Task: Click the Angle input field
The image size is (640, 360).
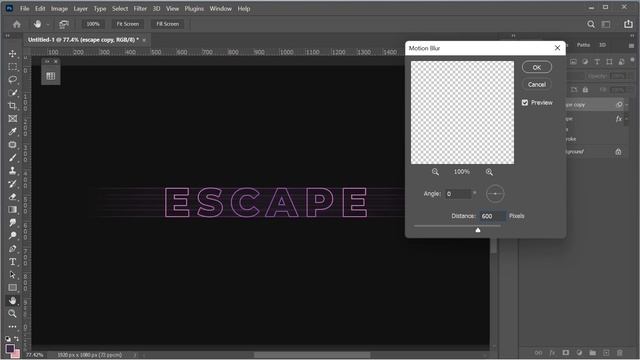Action: tap(458, 194)
